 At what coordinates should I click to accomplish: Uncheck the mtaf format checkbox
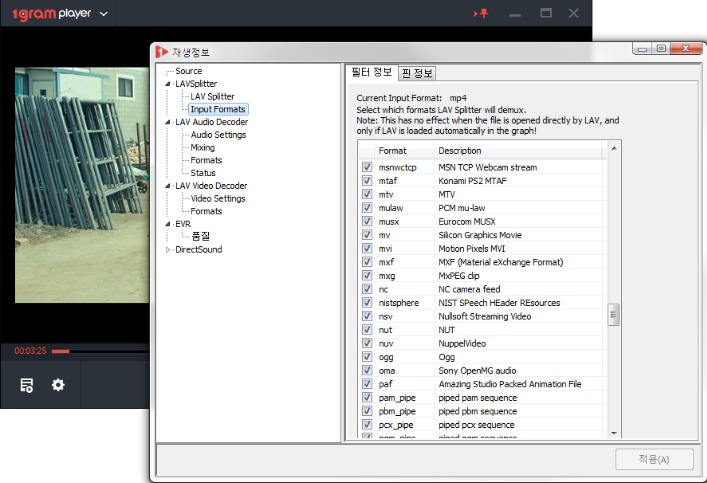(x=367, y=180)
